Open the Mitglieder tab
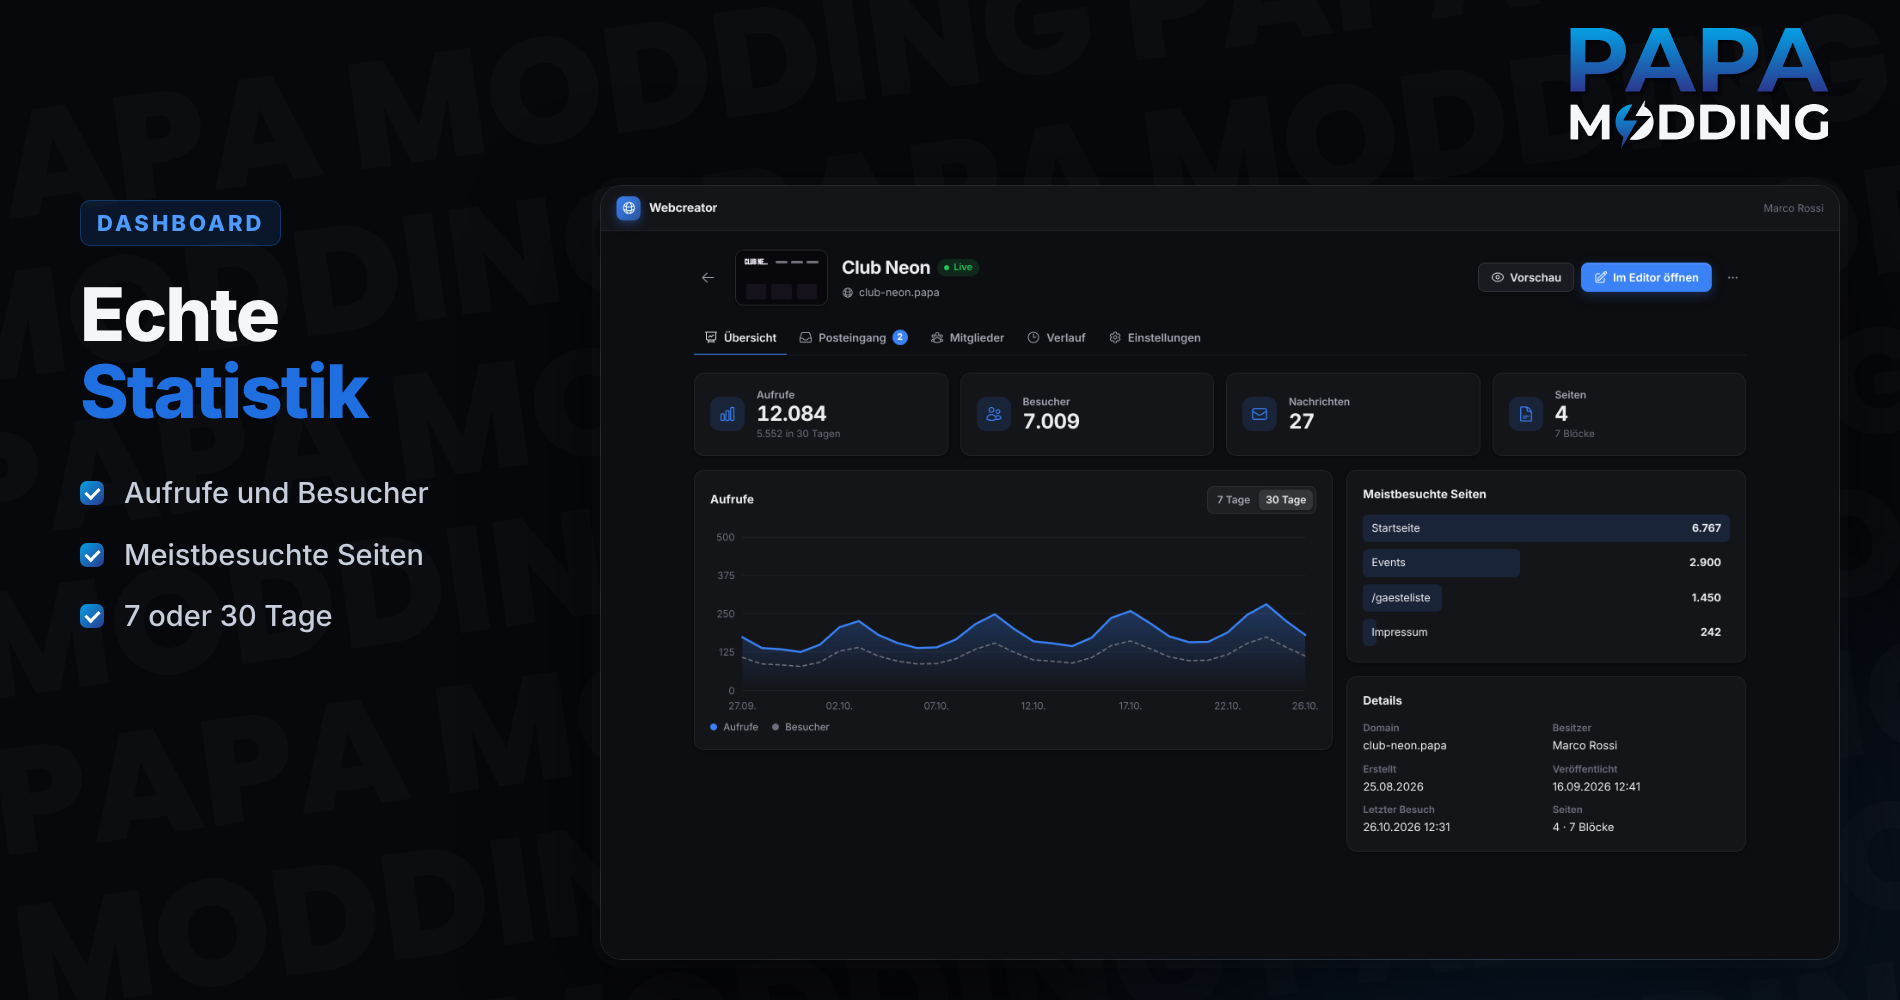Image resolution: width=1900 pixels, height=1000 pixels. (967, 338)
